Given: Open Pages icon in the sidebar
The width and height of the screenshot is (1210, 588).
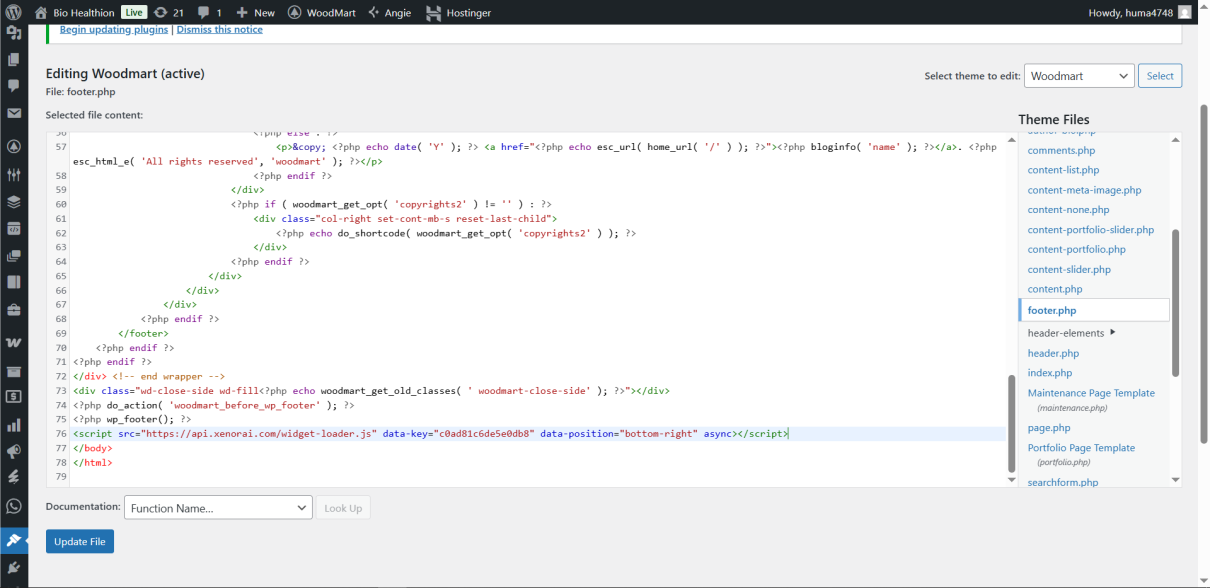Looking at the screenshot, I should point(14,59).
